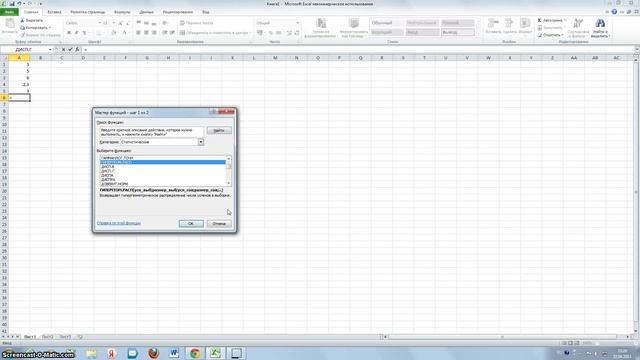Viewport: 640px width, 360px height.
Task: Open number format Общий dropdown
Action: [x=298, y=23]
